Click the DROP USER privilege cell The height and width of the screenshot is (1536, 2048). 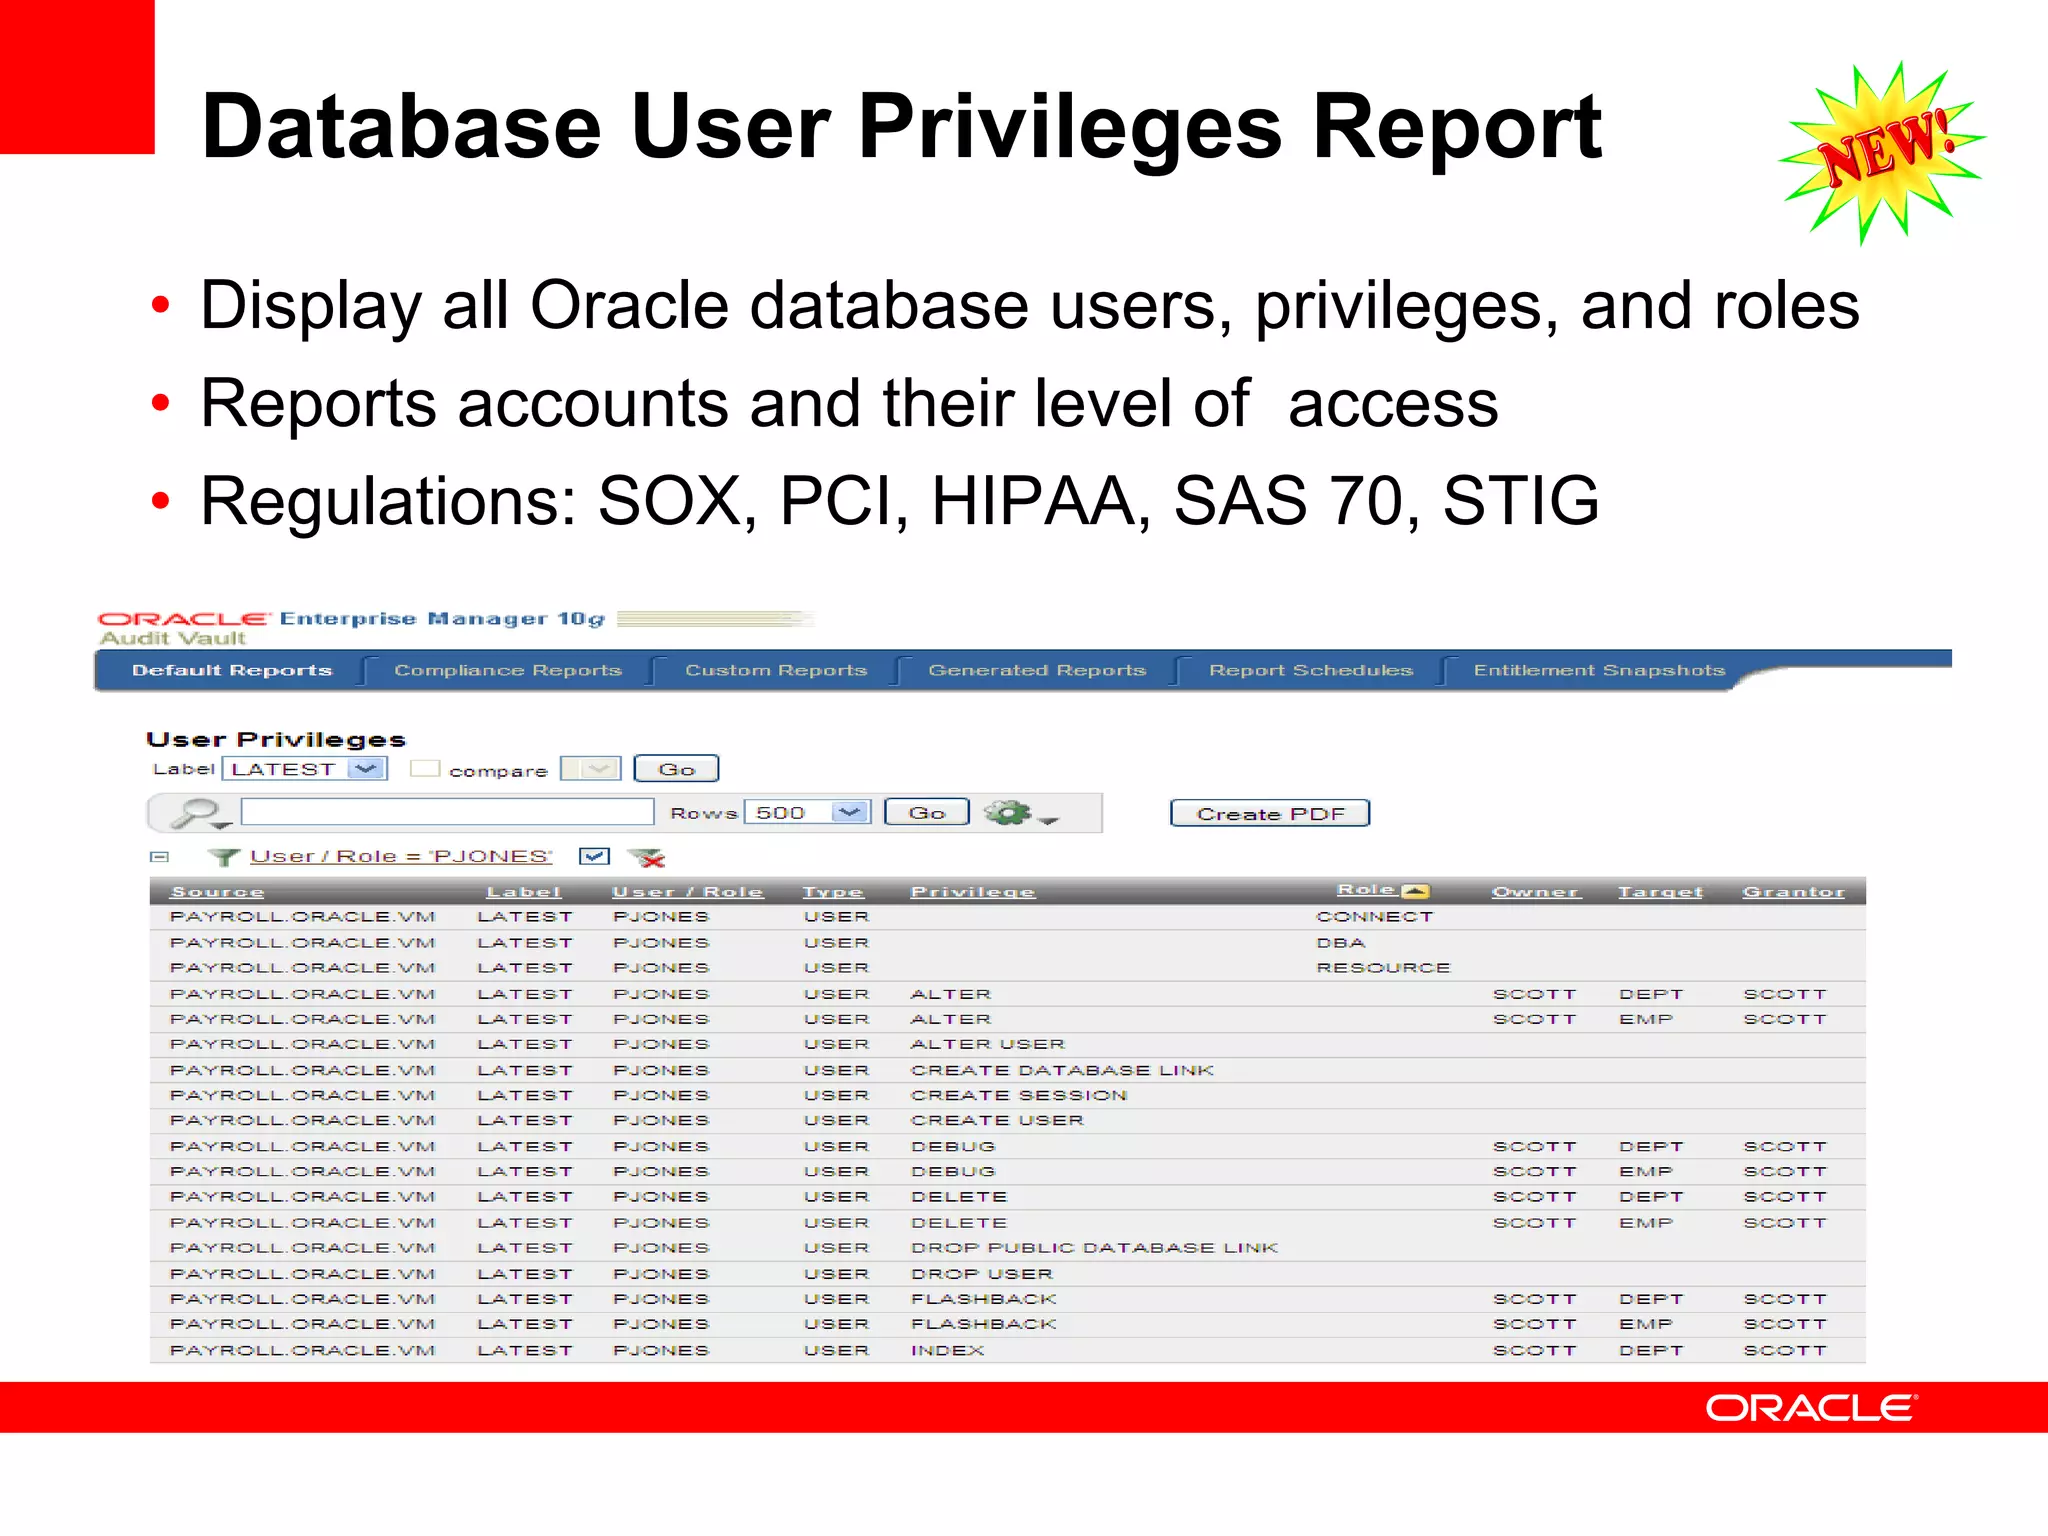coord(982,1274)
